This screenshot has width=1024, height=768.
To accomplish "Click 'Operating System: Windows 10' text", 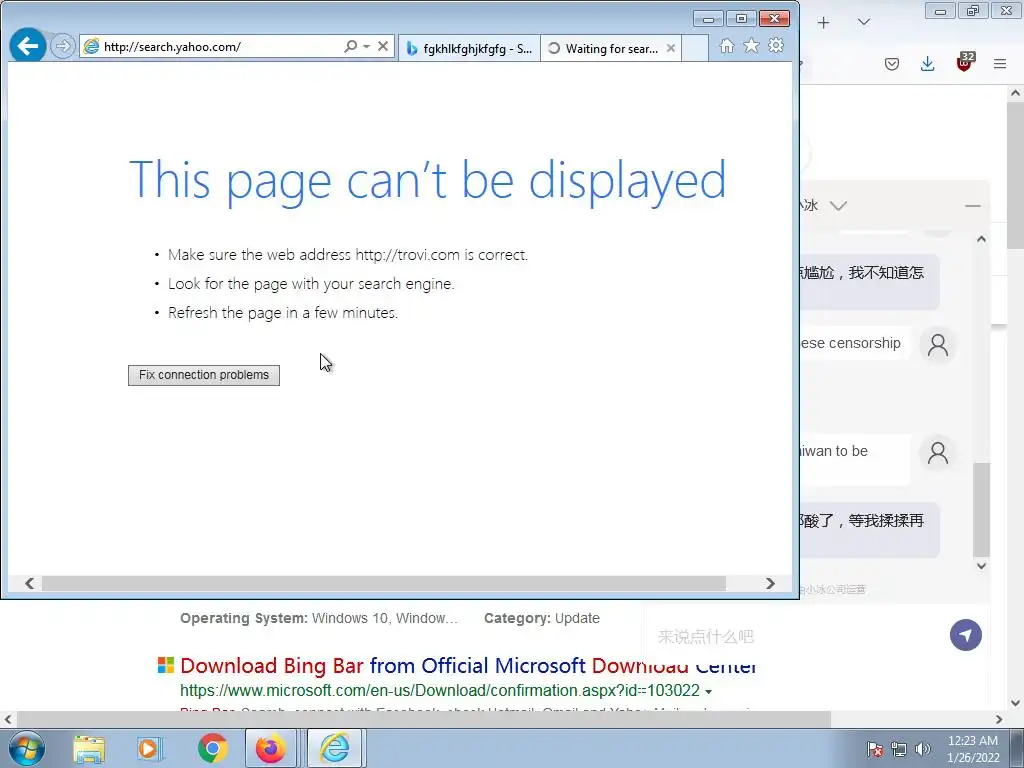I will click(x=319, y=618).
